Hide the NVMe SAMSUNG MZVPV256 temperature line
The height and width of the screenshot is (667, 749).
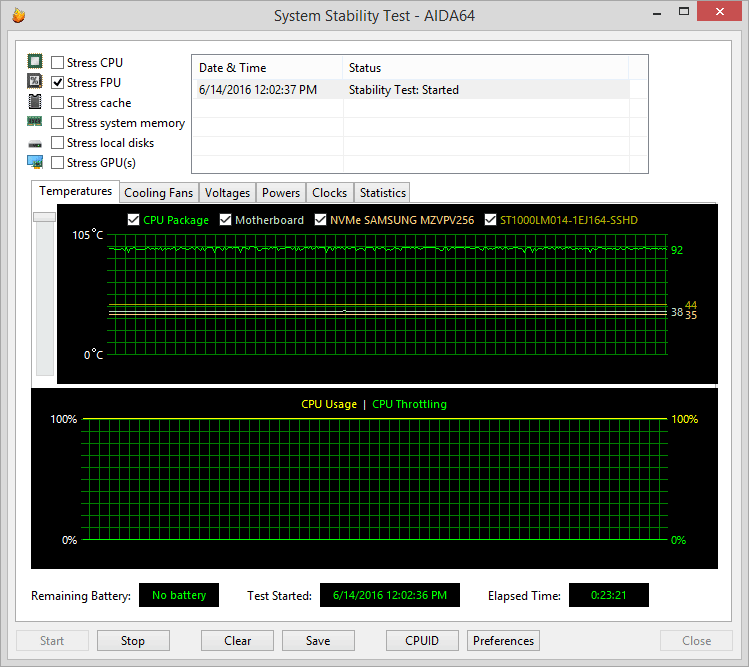tap(321, 220)
